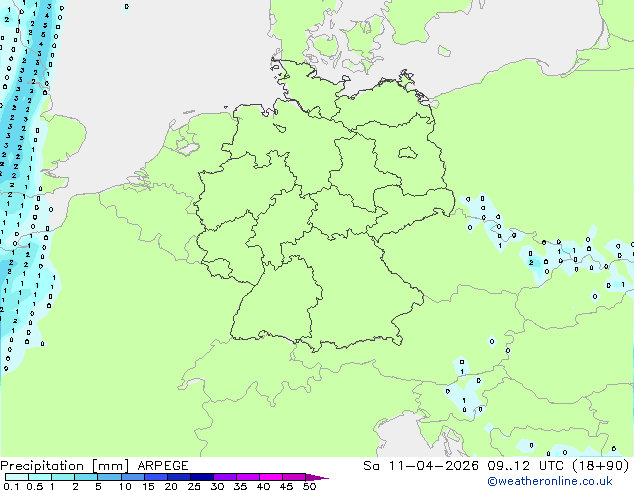Viewport: 634px width, 490px height.
Task: Click the 1–2 mm legend color swatch
Action: (x=63, y=477)
